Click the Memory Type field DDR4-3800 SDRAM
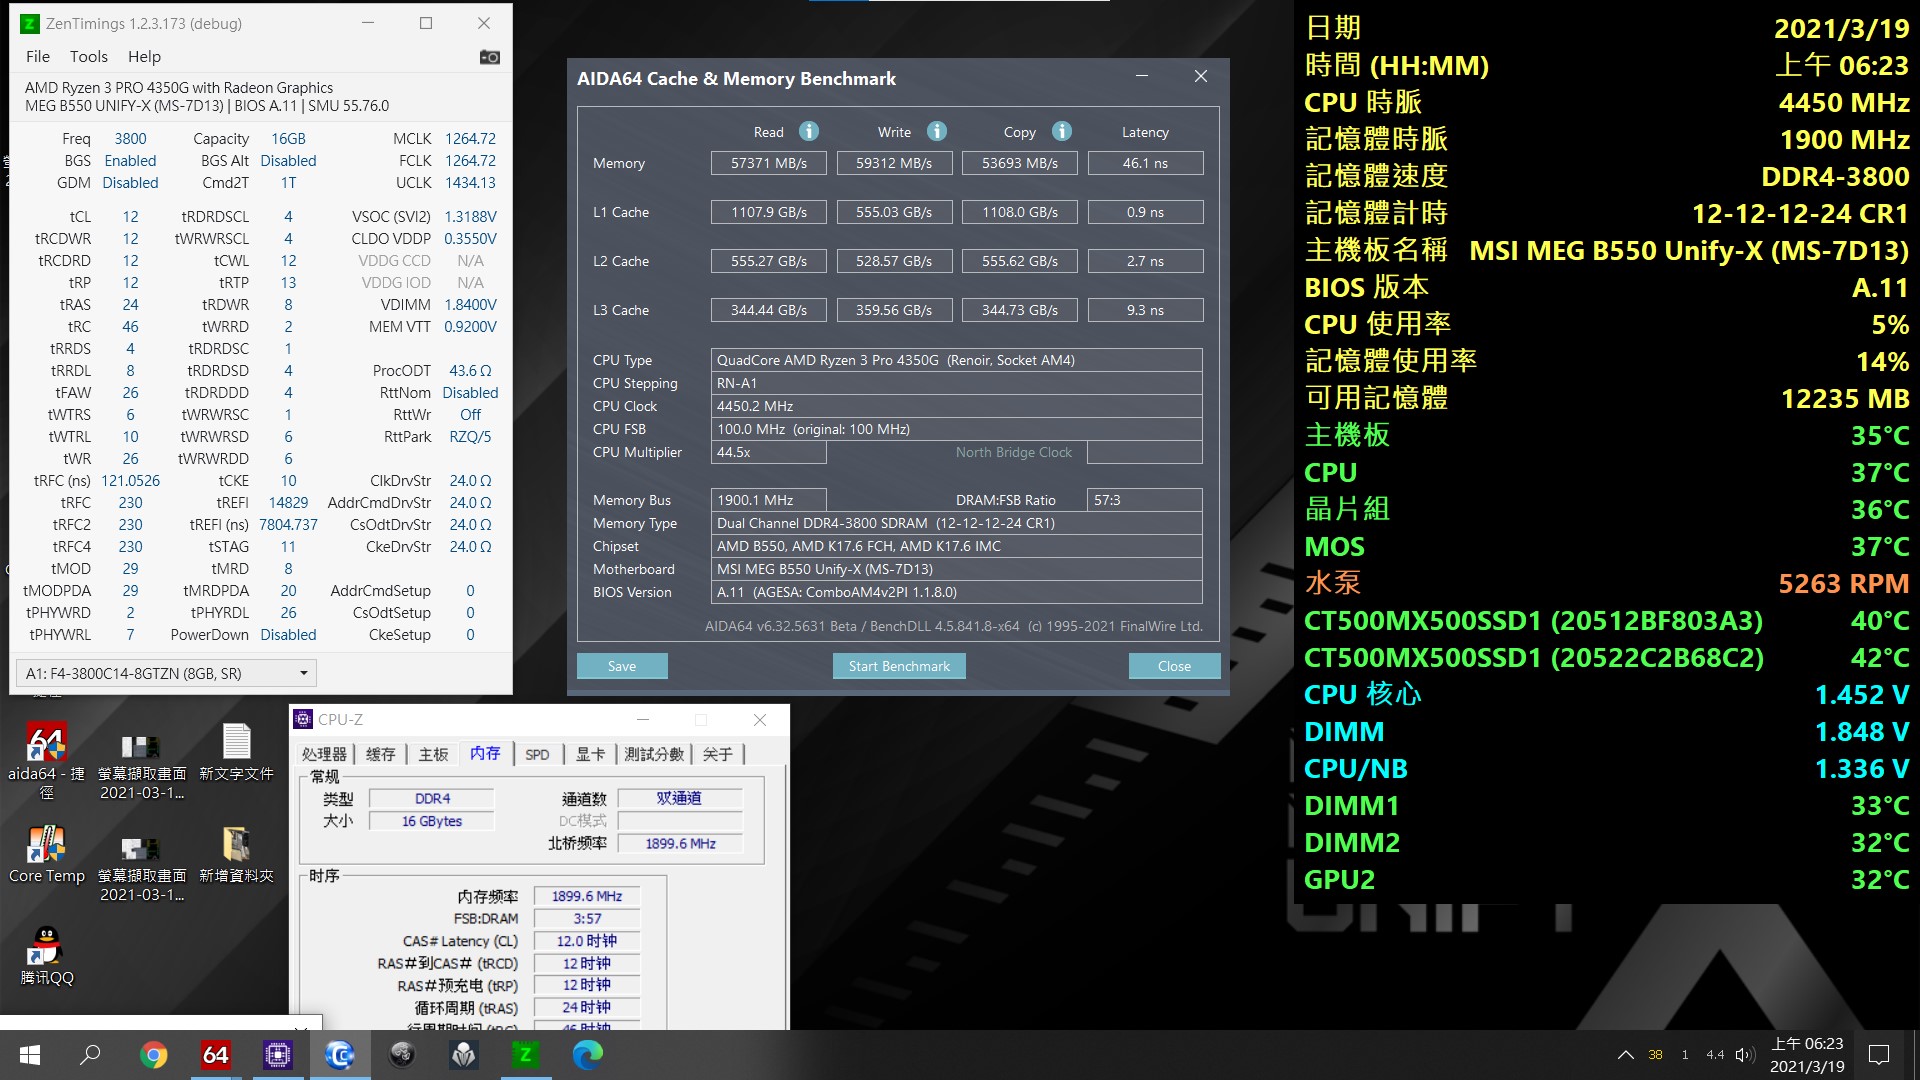 (956, 523)
